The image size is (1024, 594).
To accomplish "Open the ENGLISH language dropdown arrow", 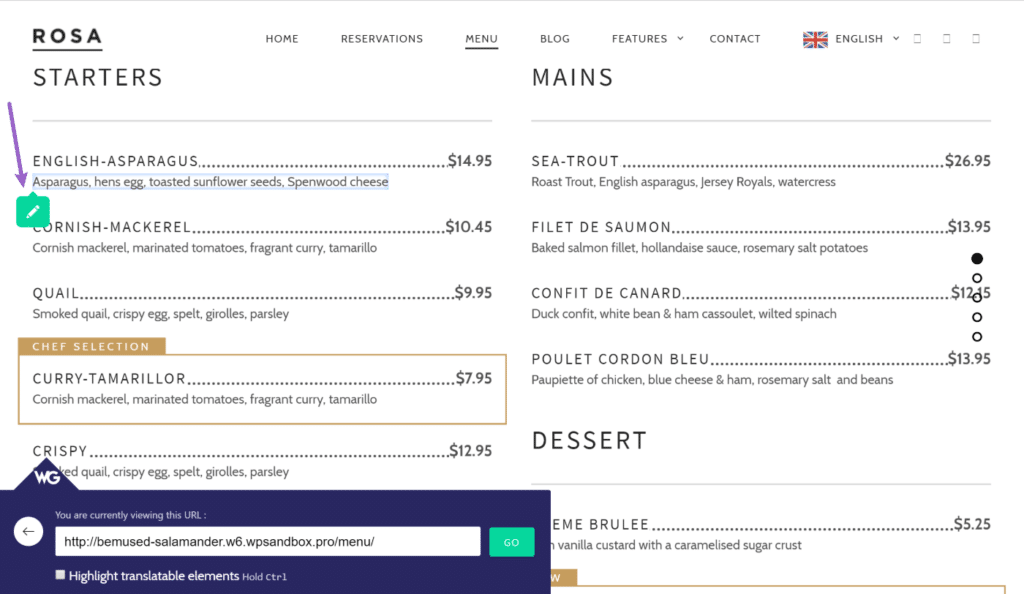I will click(x=896, y=39).
